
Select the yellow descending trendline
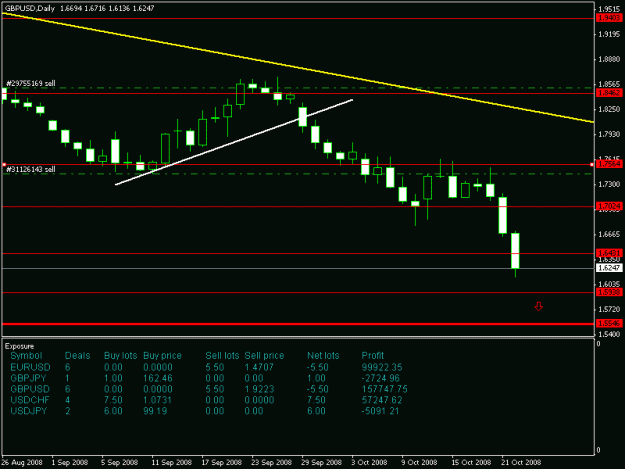(298, 68)
